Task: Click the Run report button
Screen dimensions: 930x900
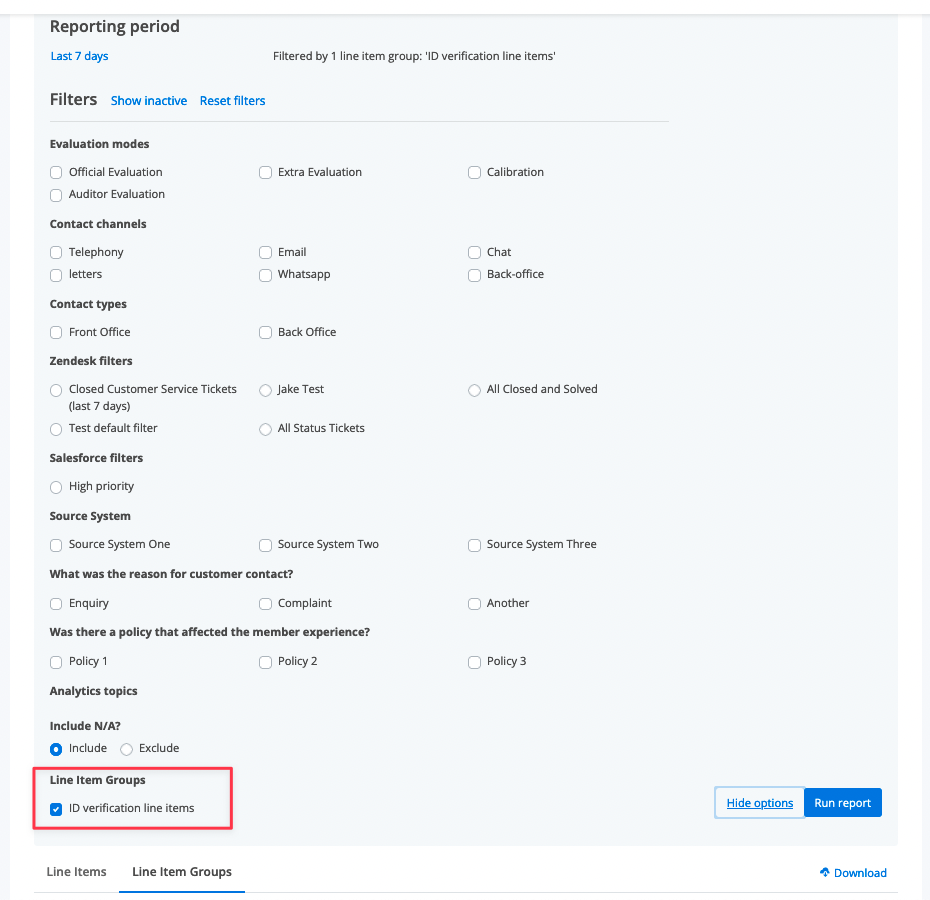Action: point(842,803)
